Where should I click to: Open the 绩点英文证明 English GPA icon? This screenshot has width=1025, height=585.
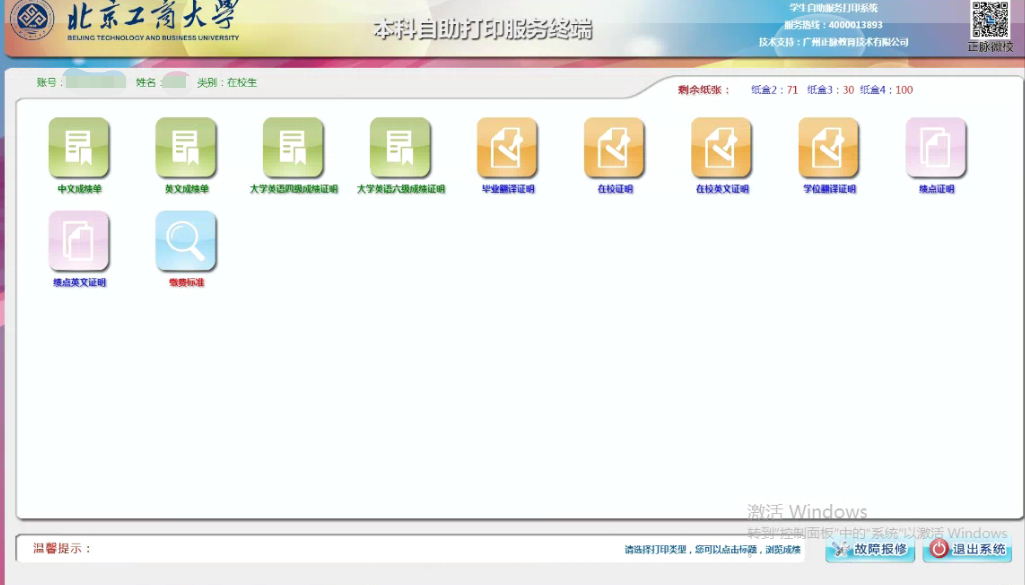pos(79,241)
